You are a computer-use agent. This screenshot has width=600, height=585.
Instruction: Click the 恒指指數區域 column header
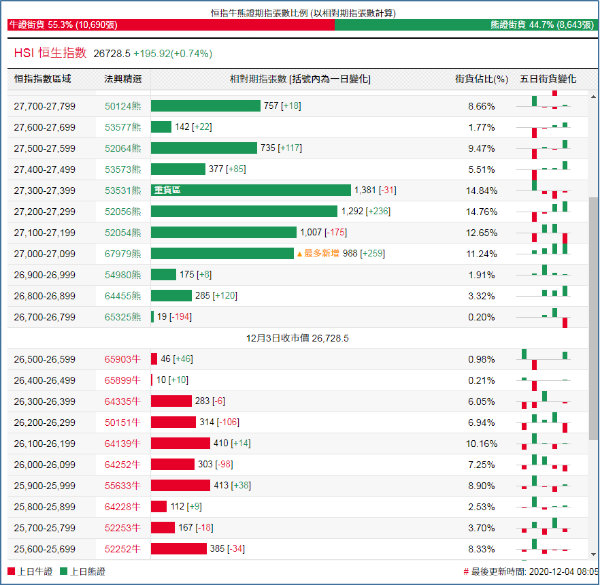[42, 79]
